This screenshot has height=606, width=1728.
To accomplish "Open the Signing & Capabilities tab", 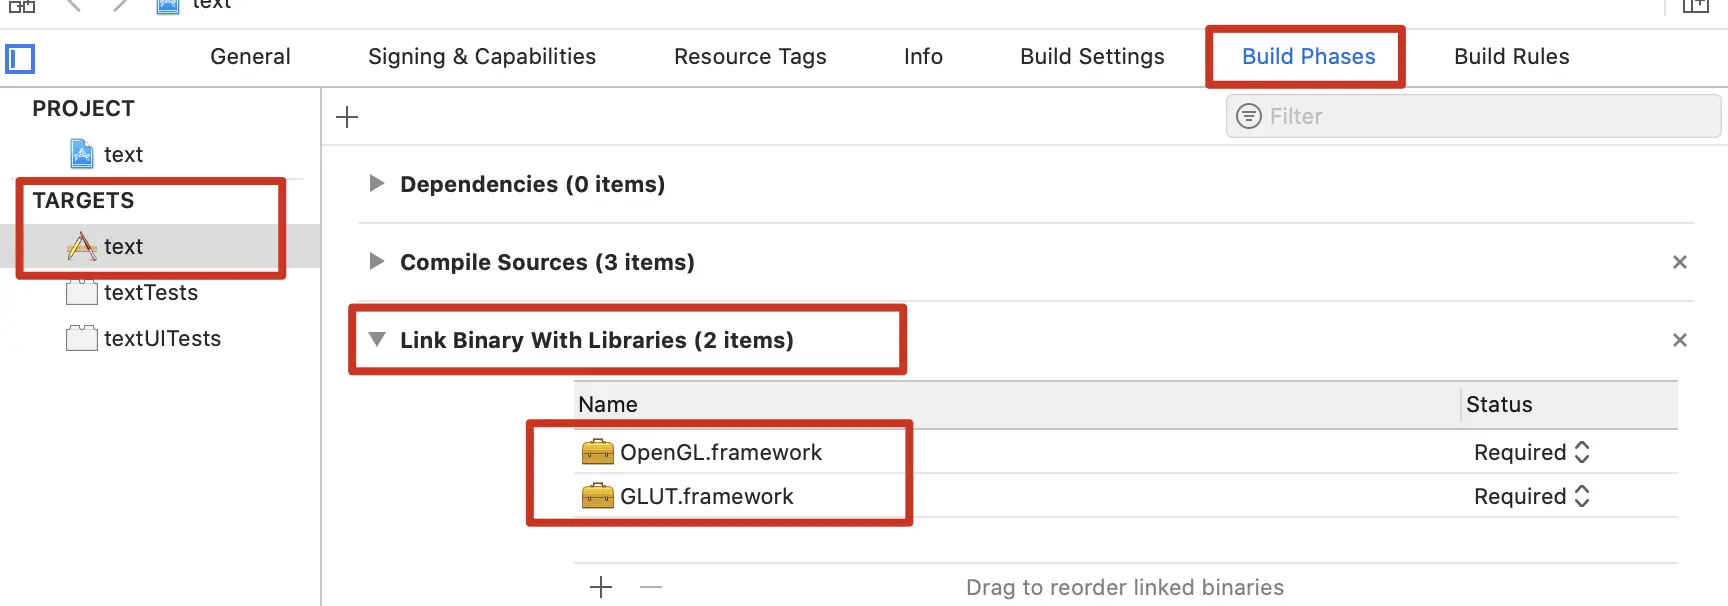I will point(482,57).
